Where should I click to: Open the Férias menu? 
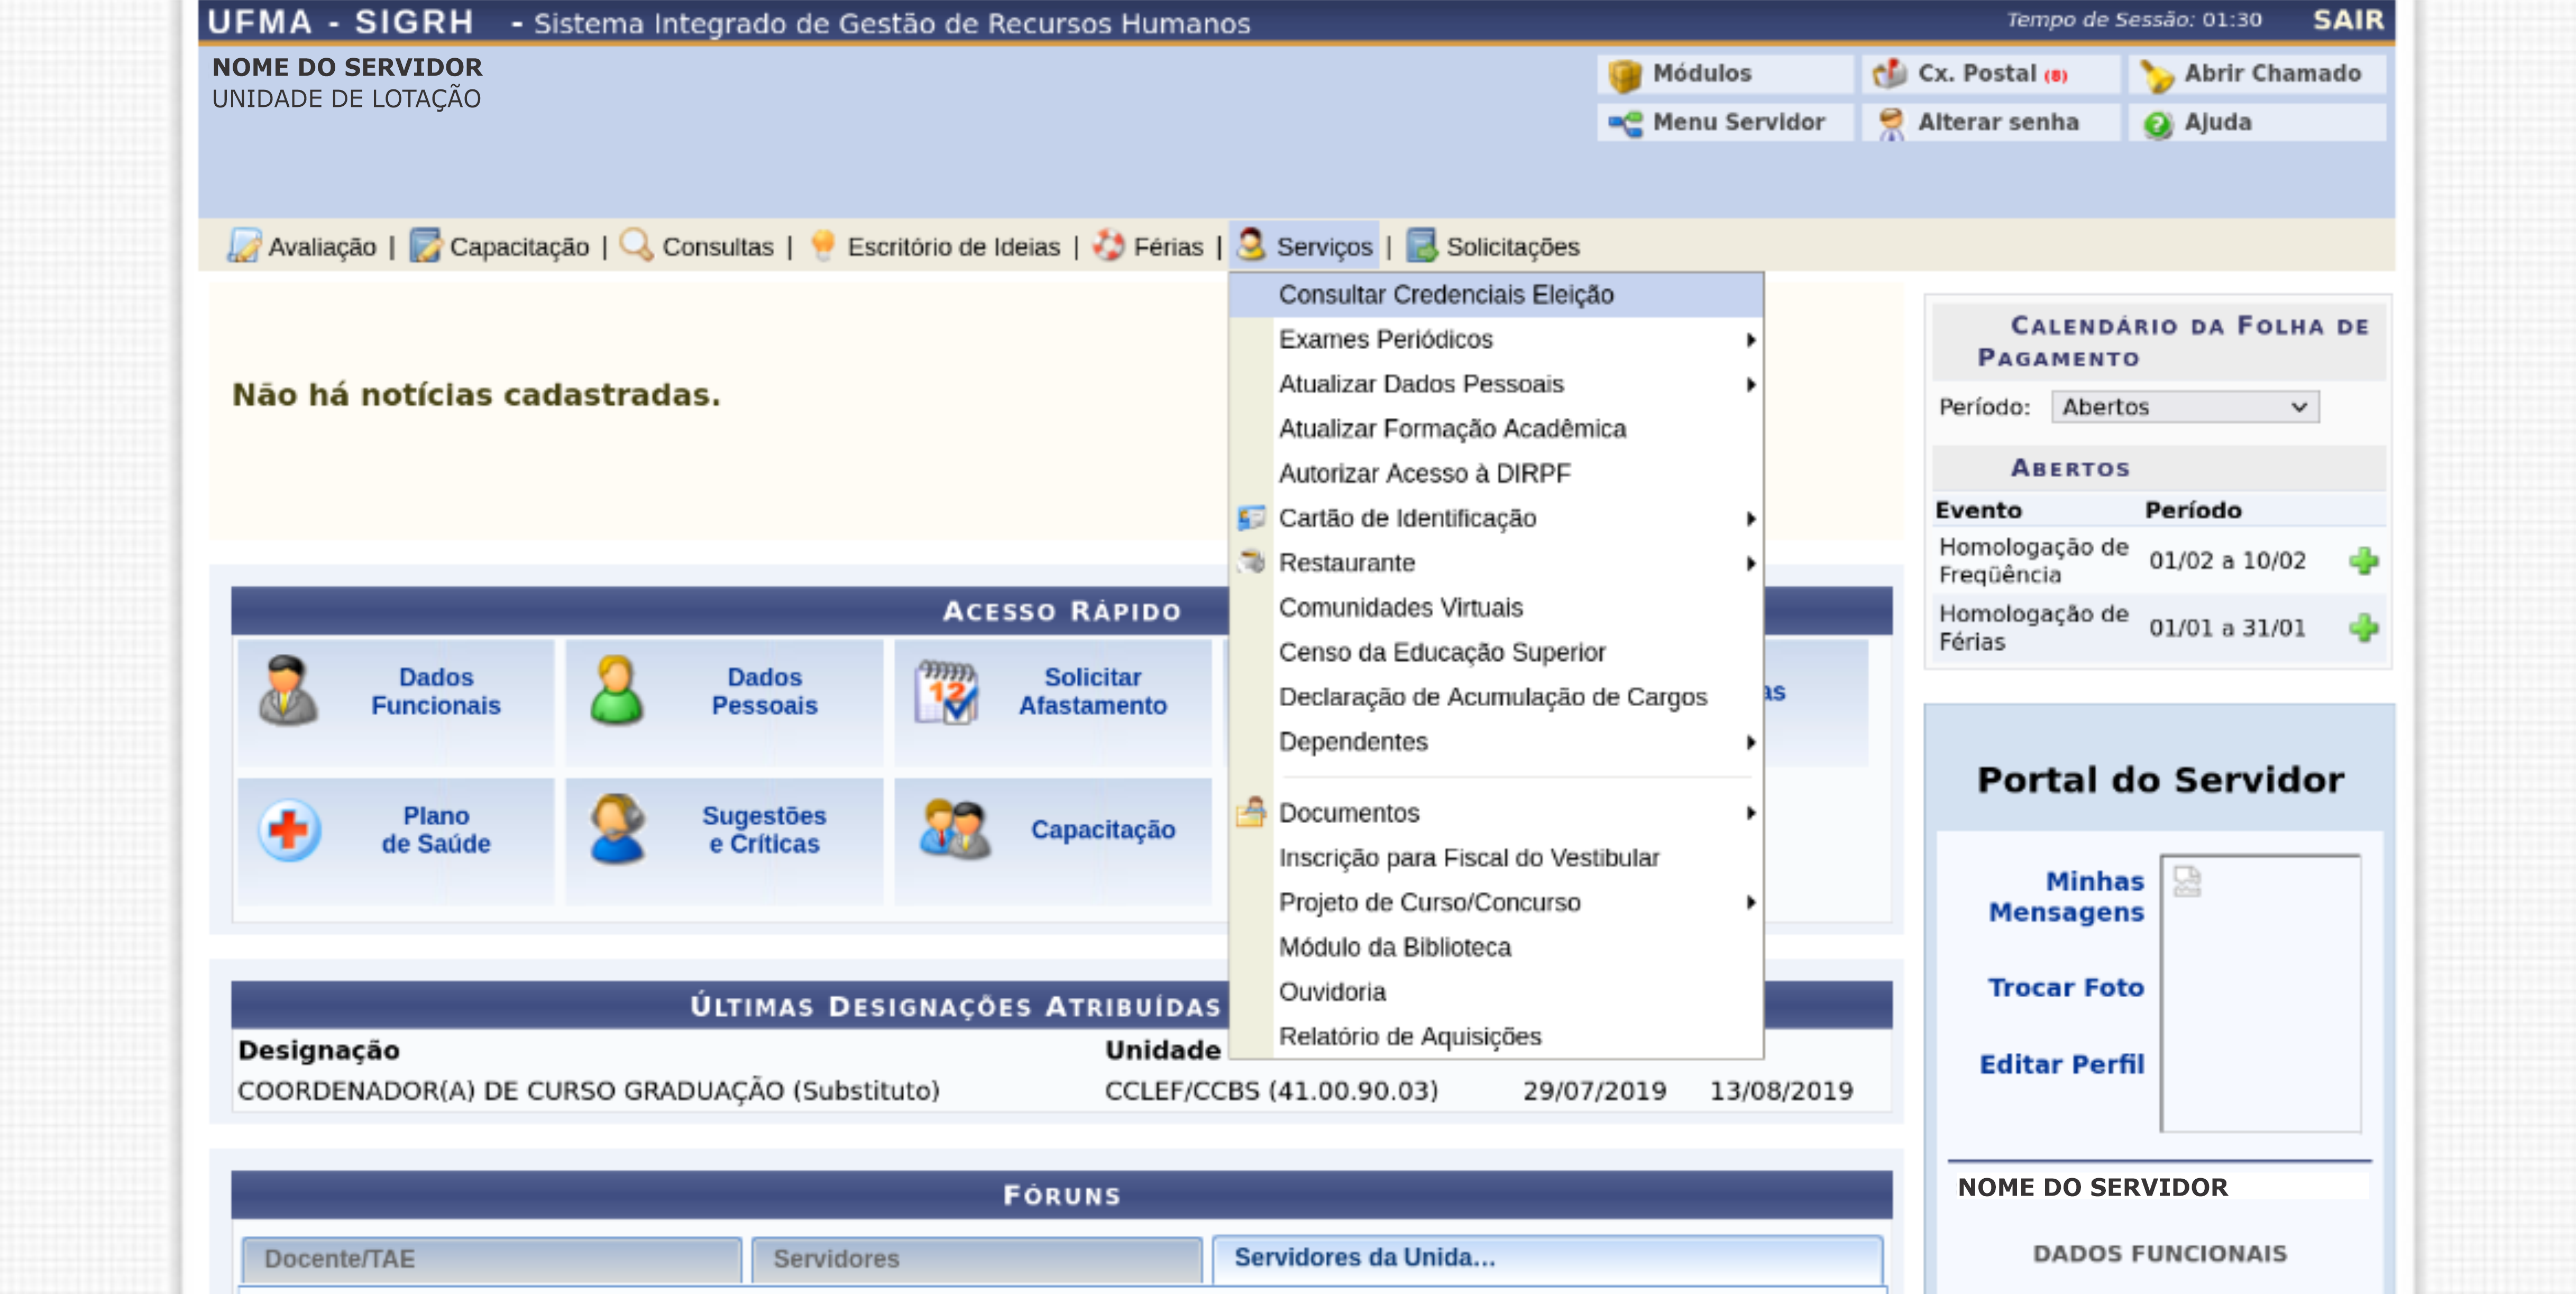[1166, 247]
